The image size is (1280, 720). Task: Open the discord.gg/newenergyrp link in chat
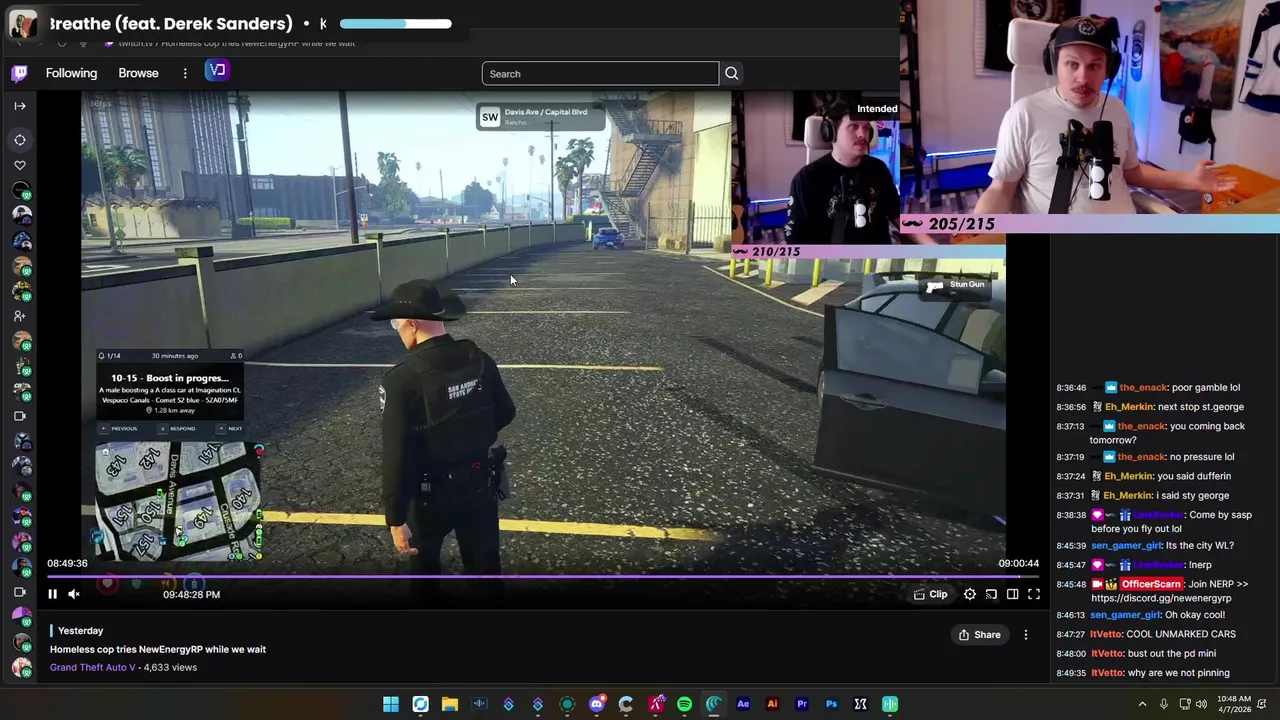(1161, 598)
